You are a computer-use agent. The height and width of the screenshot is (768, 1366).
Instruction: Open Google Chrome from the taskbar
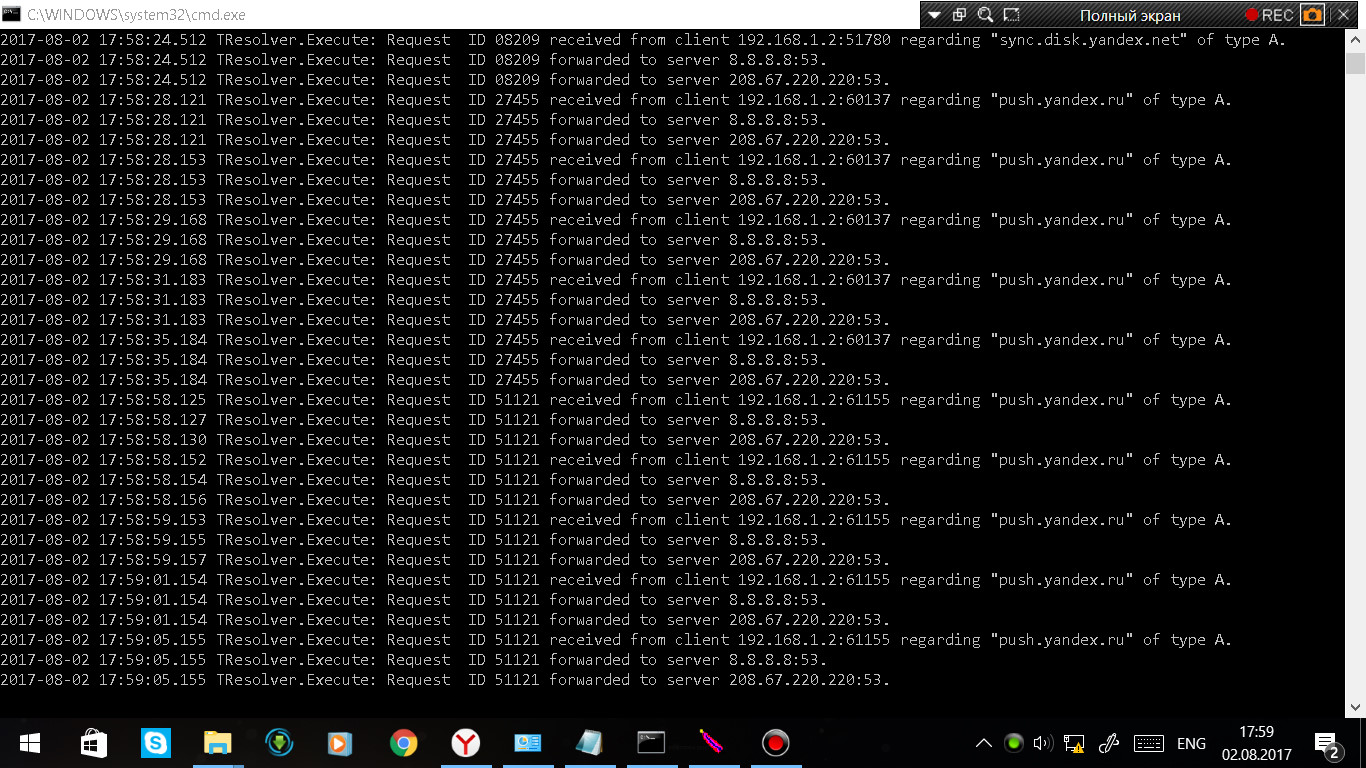pyautogui.click(x=404, y=743)
